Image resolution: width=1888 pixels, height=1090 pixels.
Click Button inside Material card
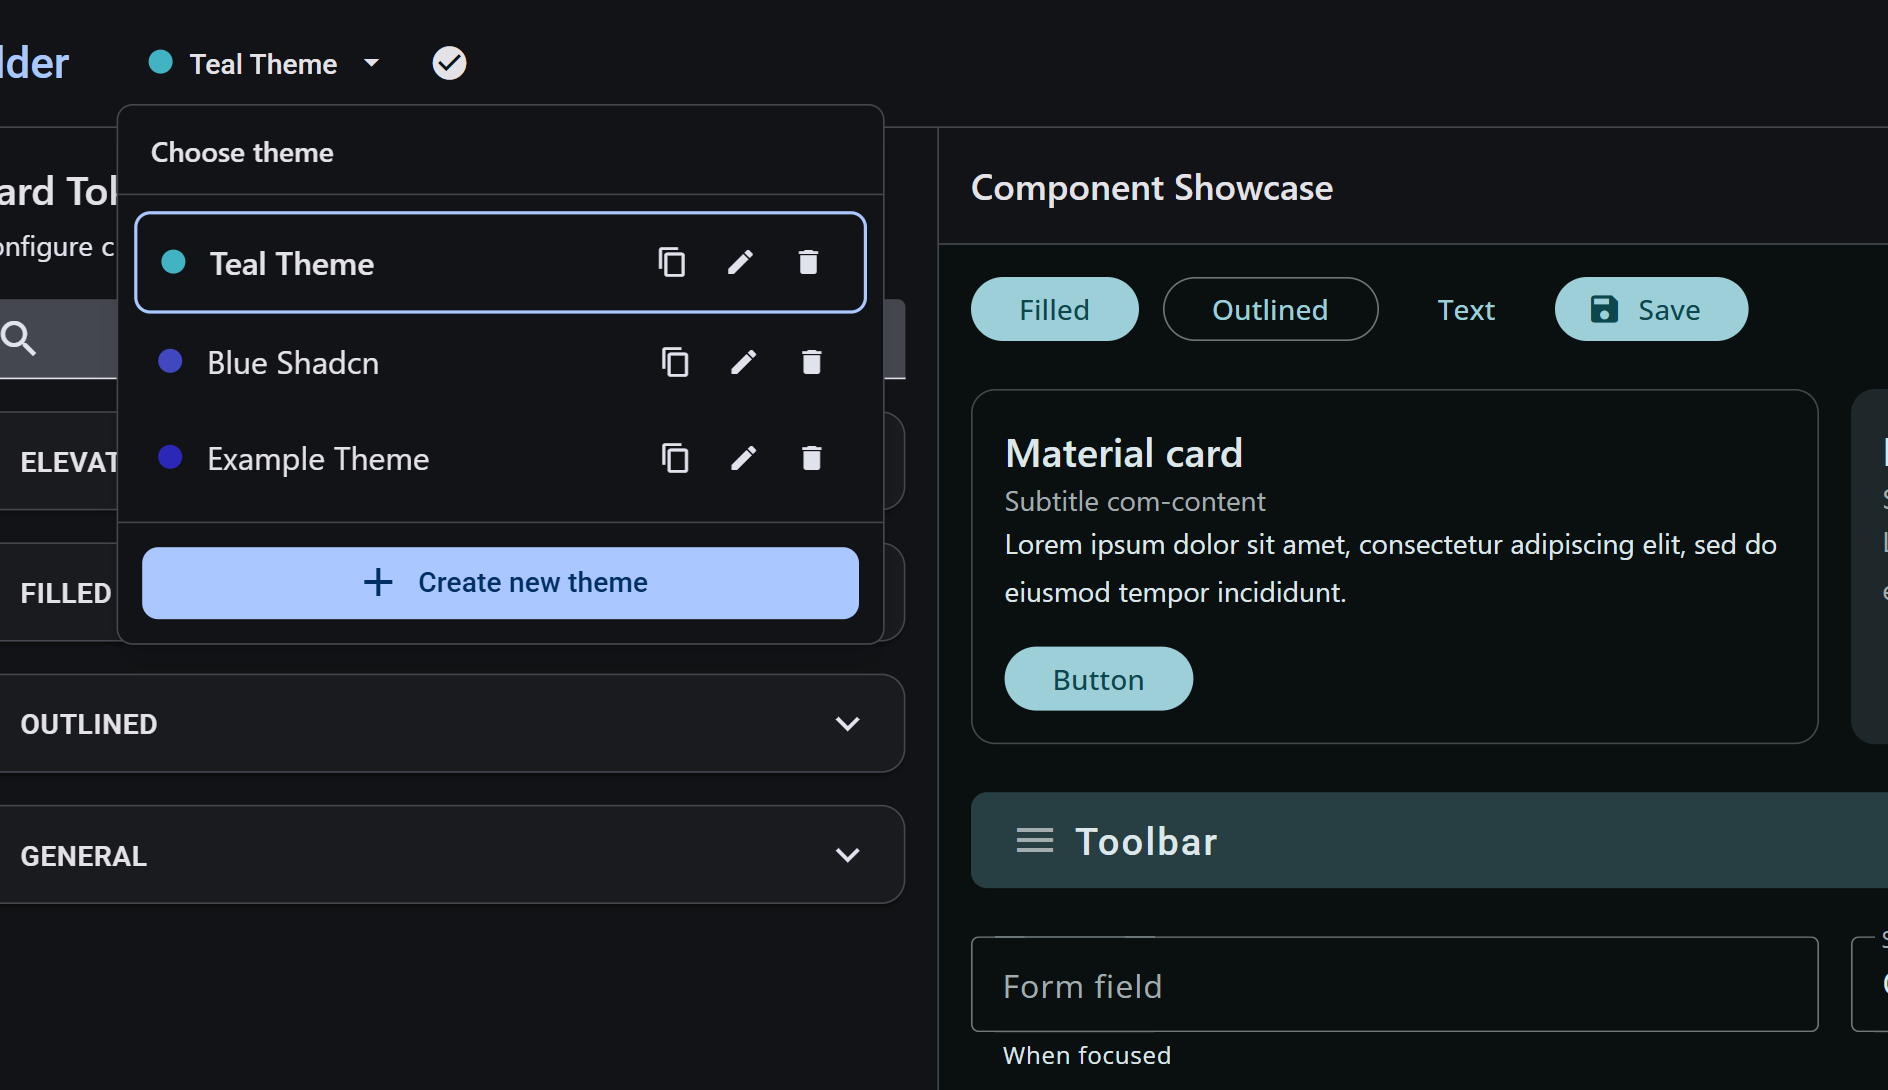pos(1098,679)
